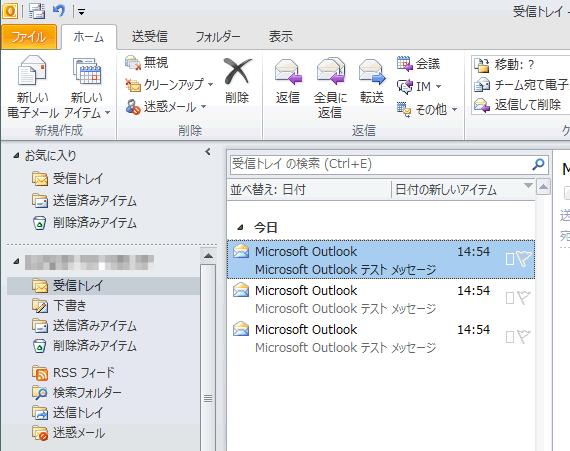Toggle the flag on the first Microsoft Outlook message
Image resolution: width=570 pixels, height=451 pixels.
pyautogui.click(x=524, y=259)
